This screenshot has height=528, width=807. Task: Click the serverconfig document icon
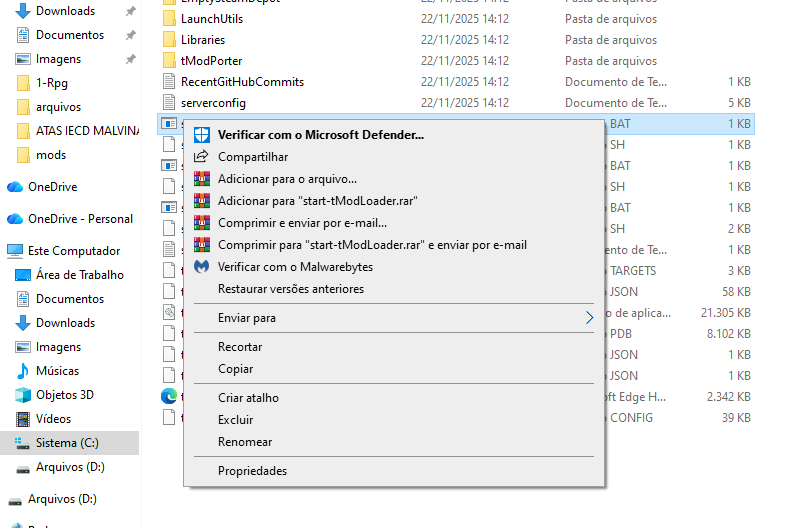point(169,102)
